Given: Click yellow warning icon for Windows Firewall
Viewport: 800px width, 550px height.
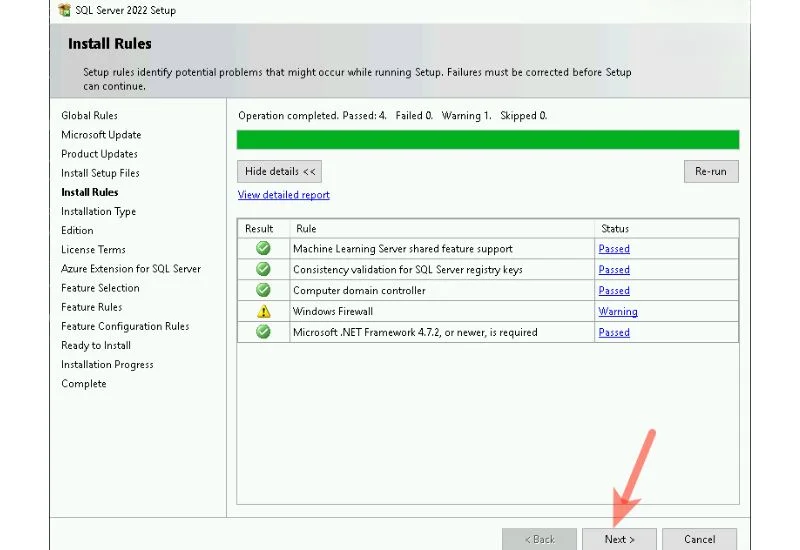Looking at the screenshot, I should click(x=263, y=312).
